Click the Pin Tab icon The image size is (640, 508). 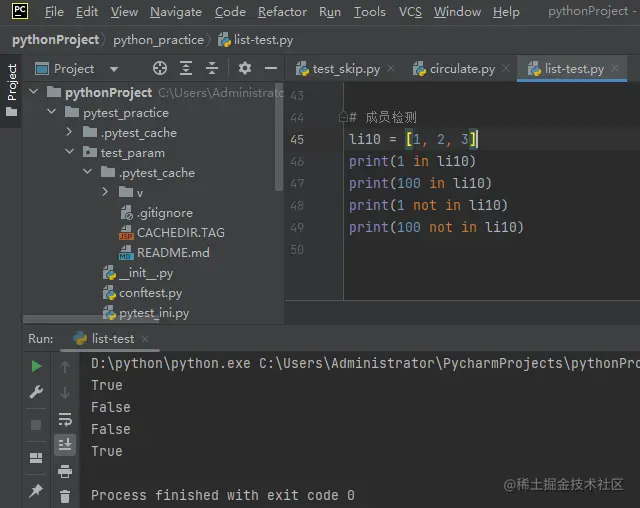pos(36,491)
